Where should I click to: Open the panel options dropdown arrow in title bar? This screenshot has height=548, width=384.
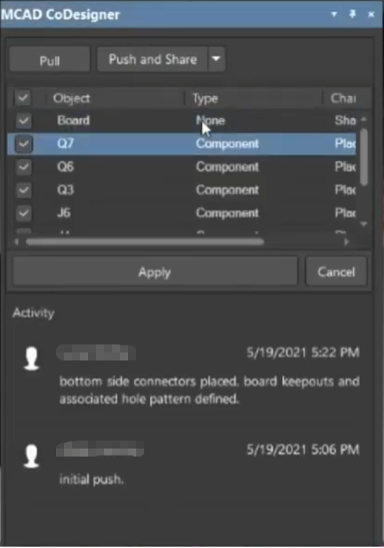334,14
